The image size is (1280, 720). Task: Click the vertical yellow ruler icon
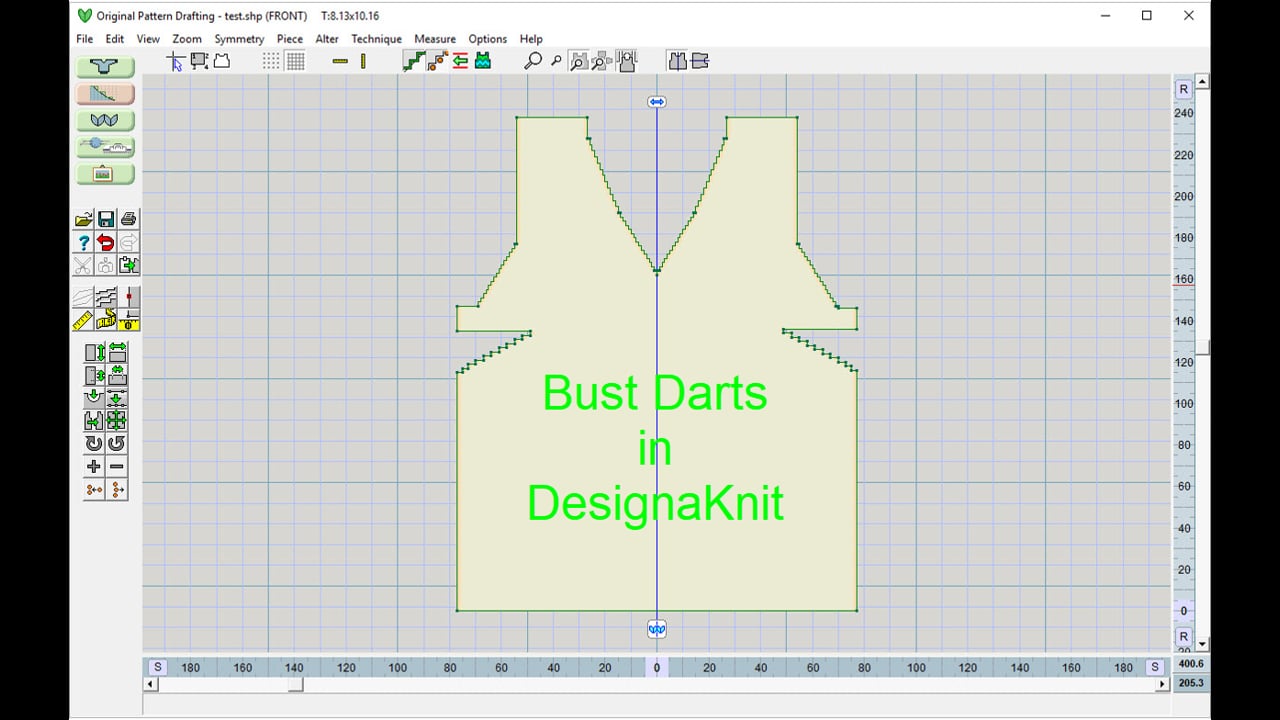coord(363,61)
